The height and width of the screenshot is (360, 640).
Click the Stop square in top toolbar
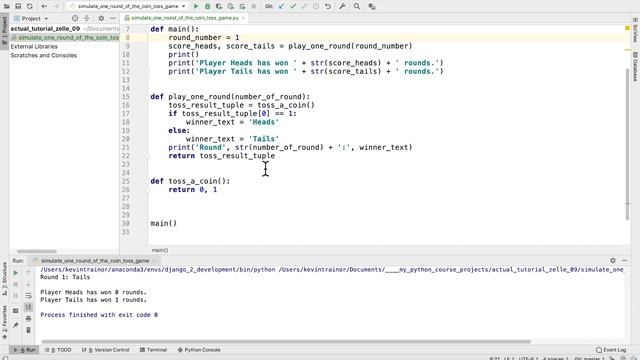[253, 7]
